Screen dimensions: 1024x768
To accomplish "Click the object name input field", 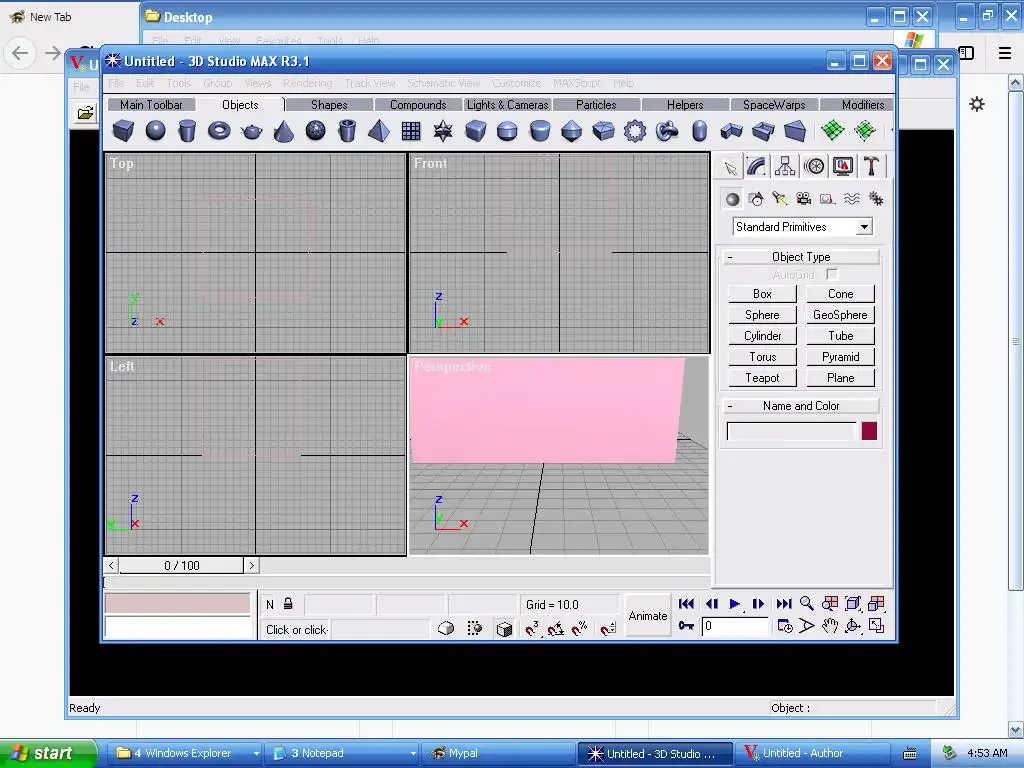I will [x=791, y=431].
